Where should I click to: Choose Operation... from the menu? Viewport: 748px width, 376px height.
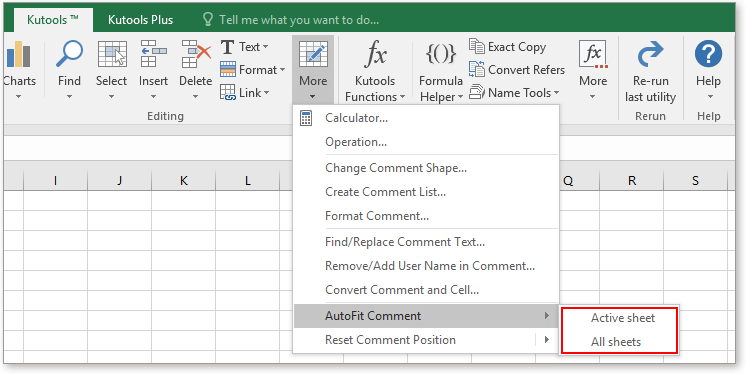pos(426,142)
